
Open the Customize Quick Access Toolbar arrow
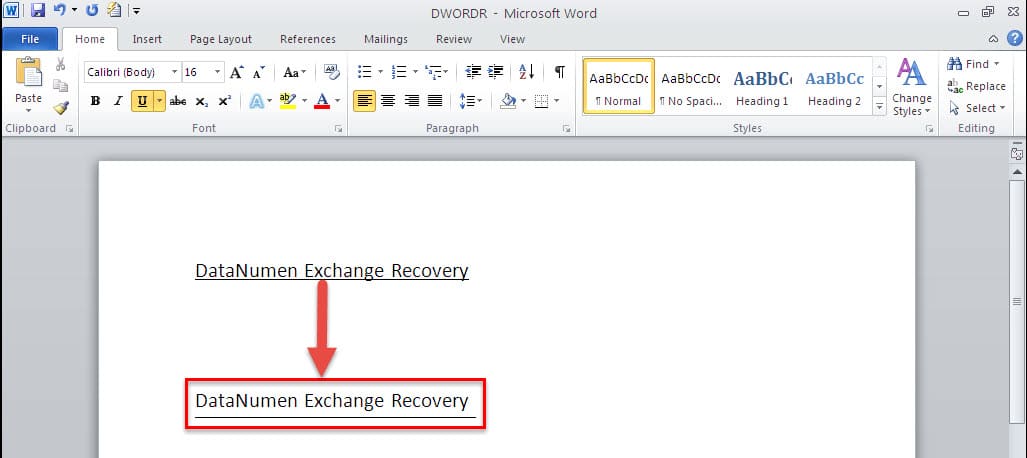(x=136, y=10)
